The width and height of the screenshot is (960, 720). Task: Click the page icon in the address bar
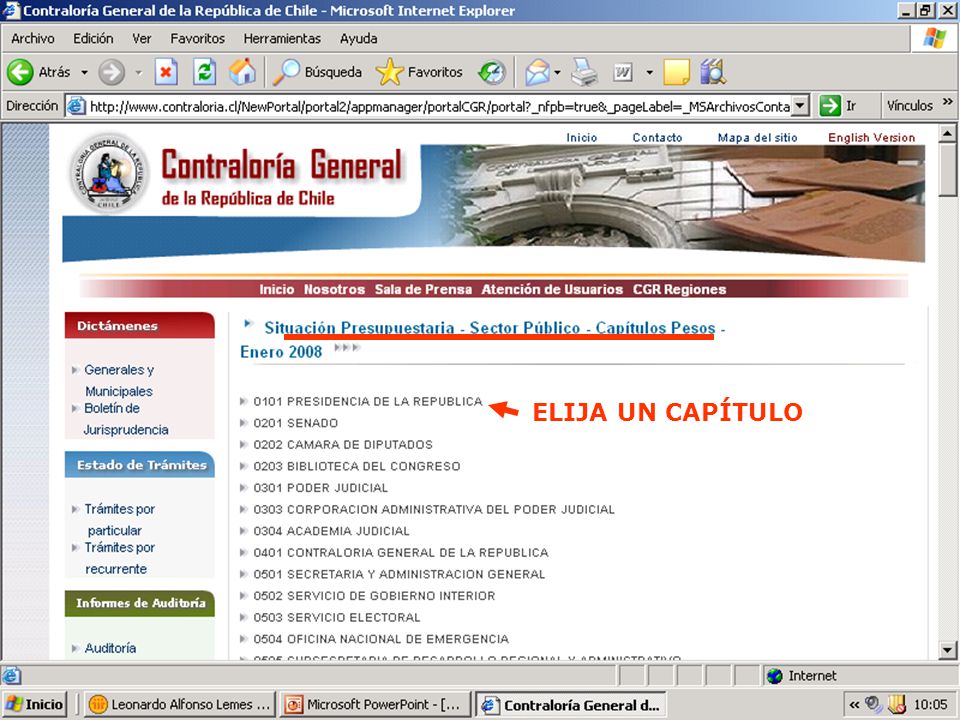point(76,106)
